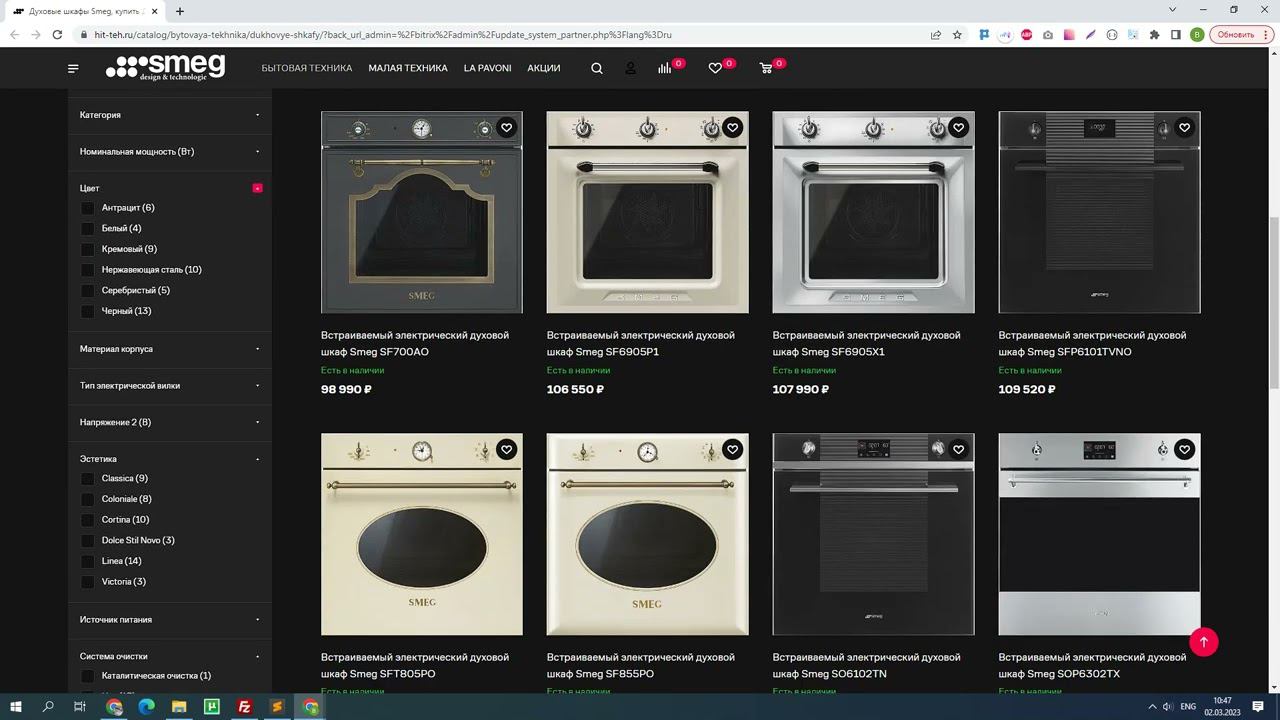The height and width of the screenshot is (720, 1280).
Task: Bookmark this page star icon
Action: [x=957, y=34]
